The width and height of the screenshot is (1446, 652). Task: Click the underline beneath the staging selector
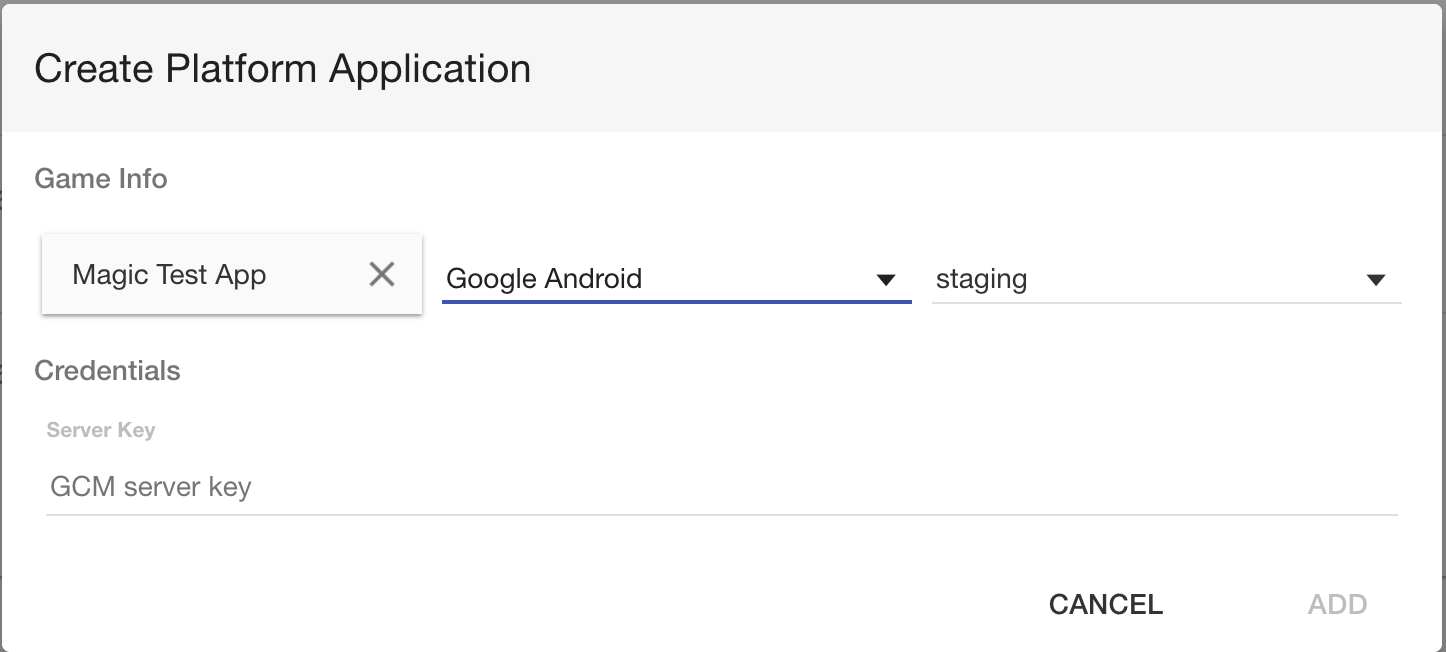pos(1166,302)
